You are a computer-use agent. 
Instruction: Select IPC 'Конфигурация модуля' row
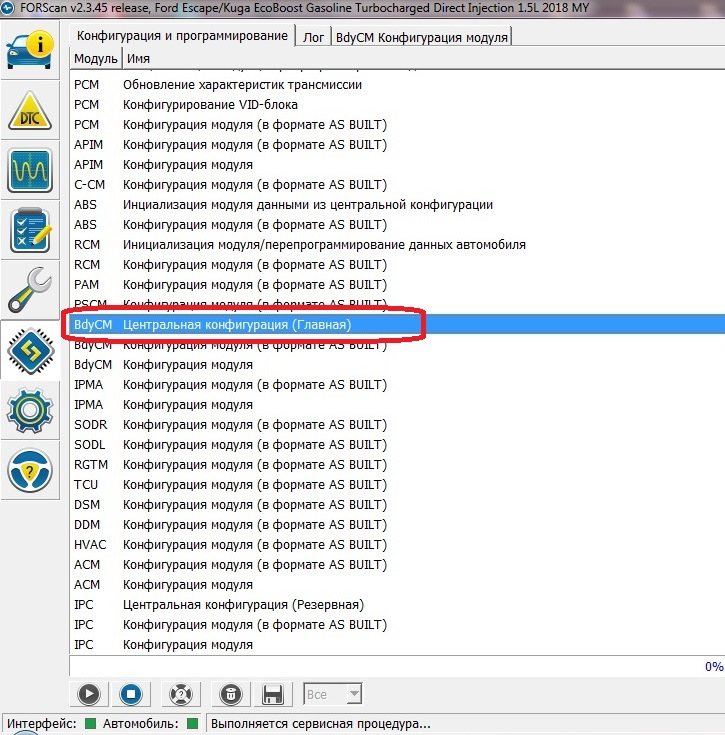coord(397,645)
